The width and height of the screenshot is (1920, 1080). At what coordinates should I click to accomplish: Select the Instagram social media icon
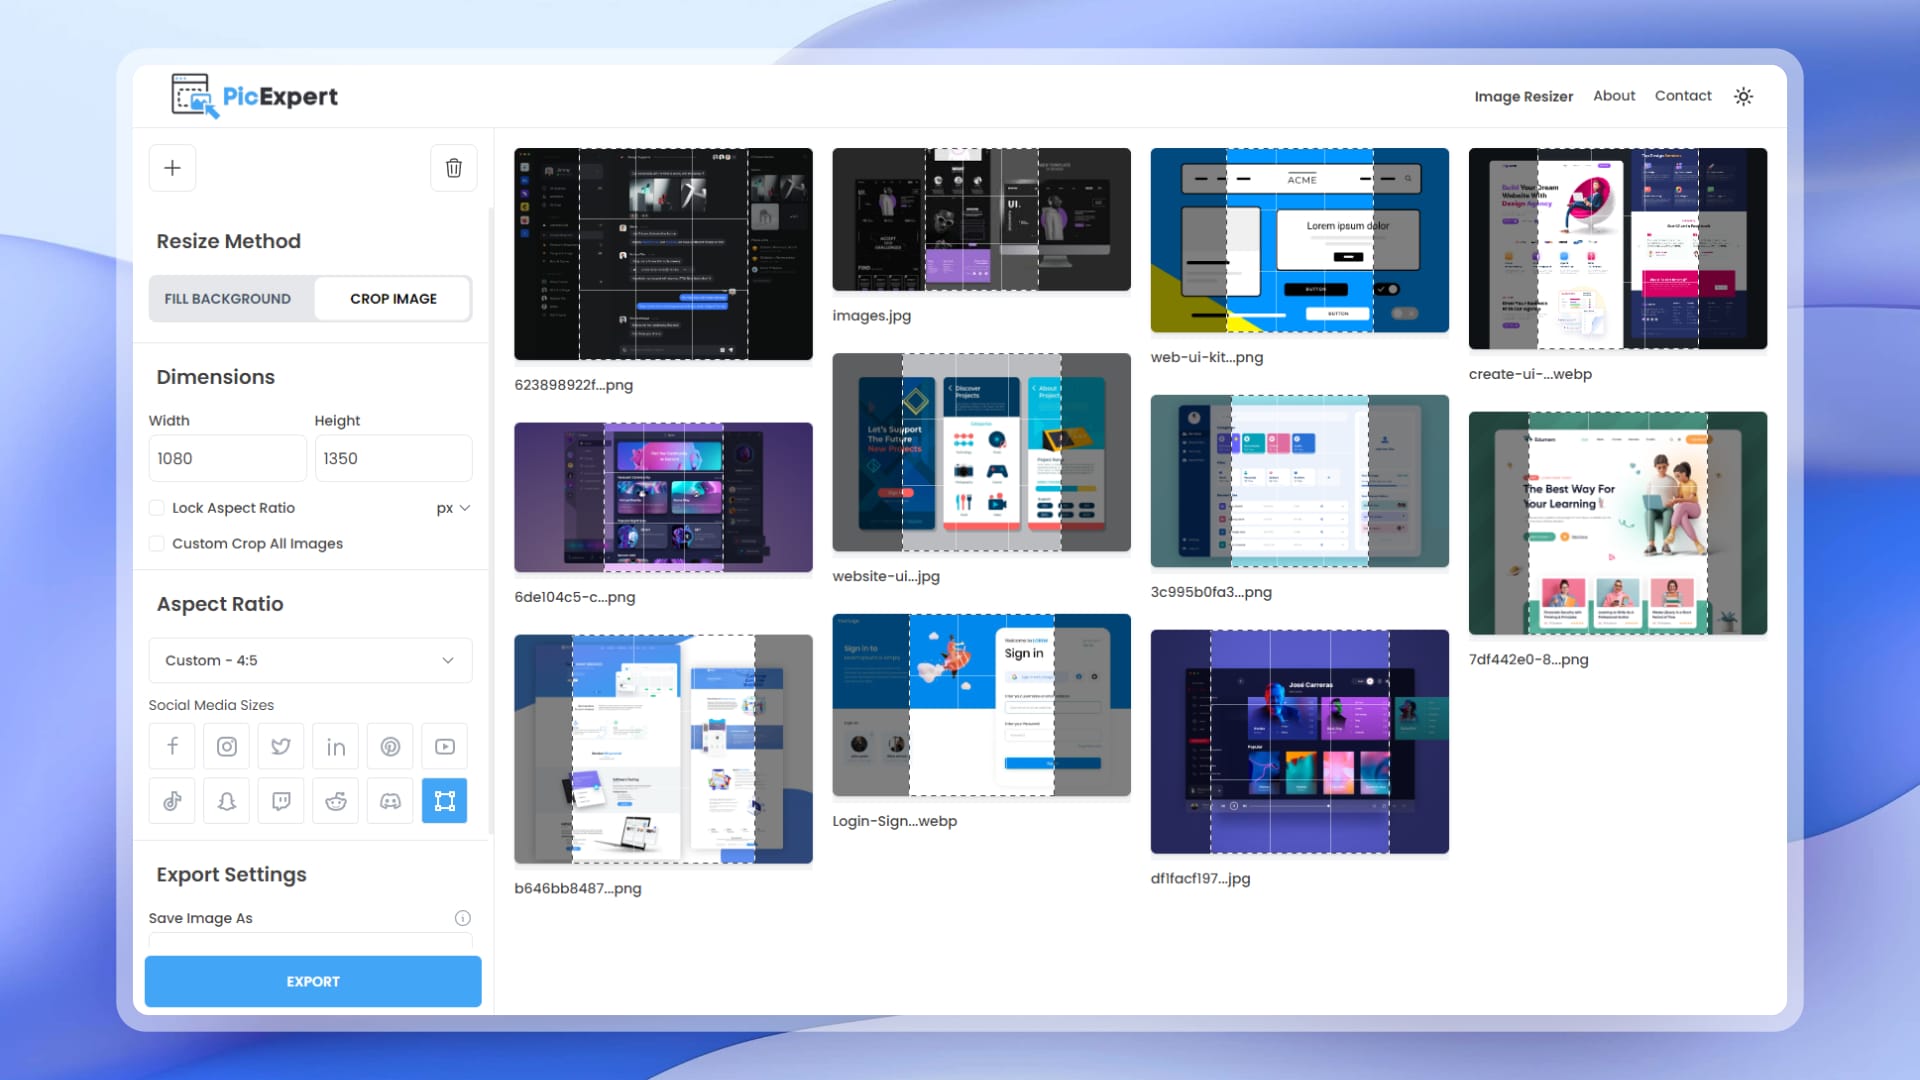point(225,745)
